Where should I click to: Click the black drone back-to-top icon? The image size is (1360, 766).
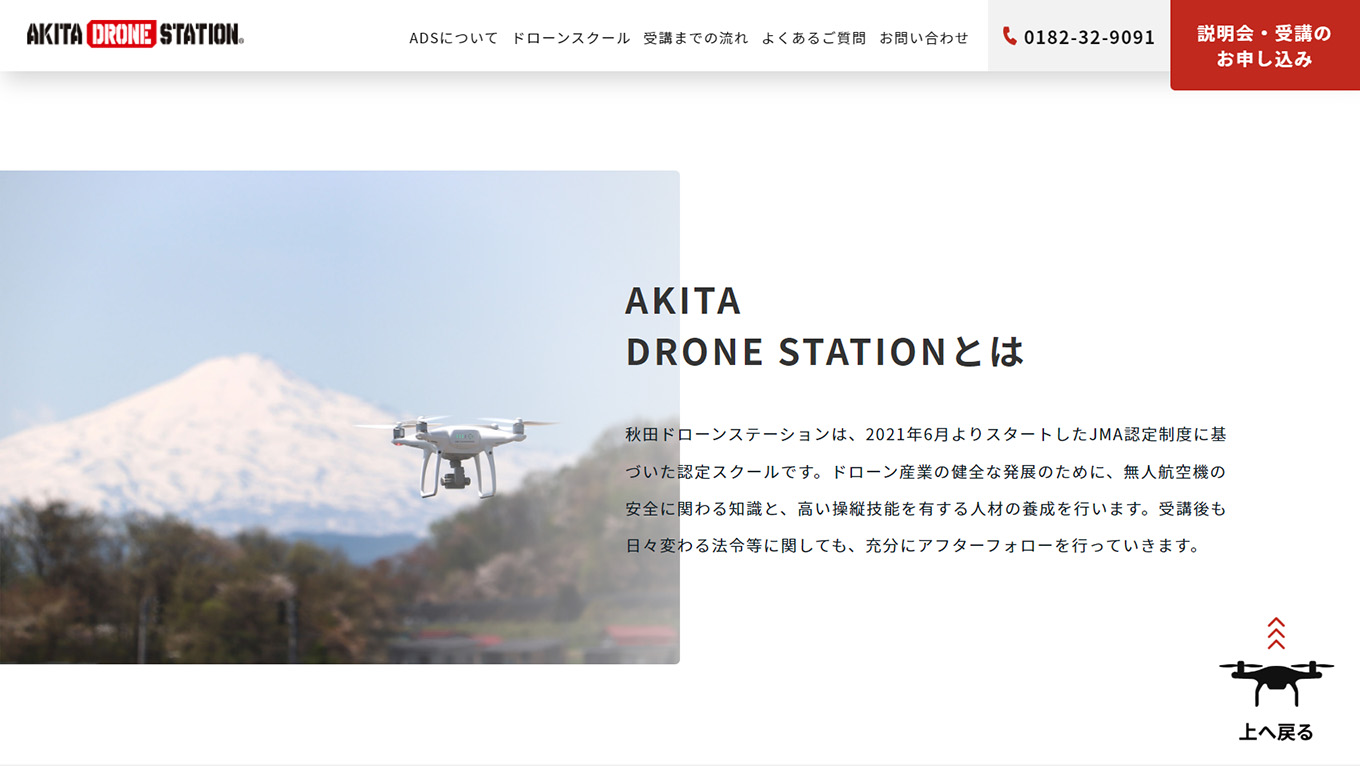(1276, 684)
